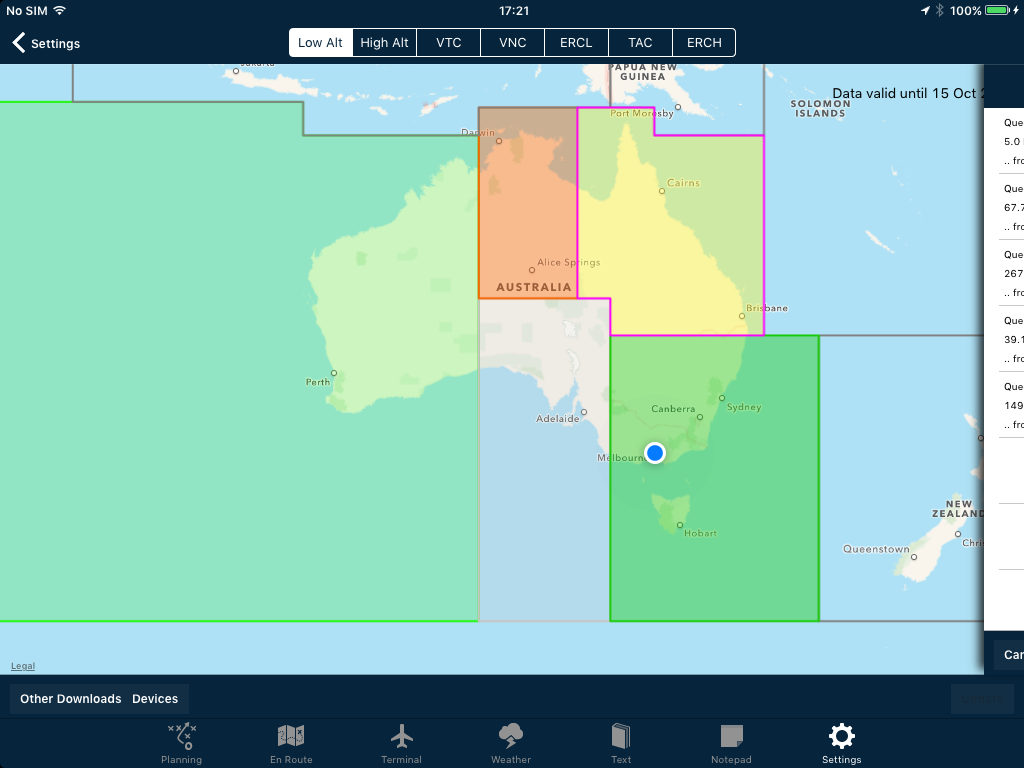1024x768 pixels.
Task: Select the Low Alt chart tab
Action: [x=321, y=42]
